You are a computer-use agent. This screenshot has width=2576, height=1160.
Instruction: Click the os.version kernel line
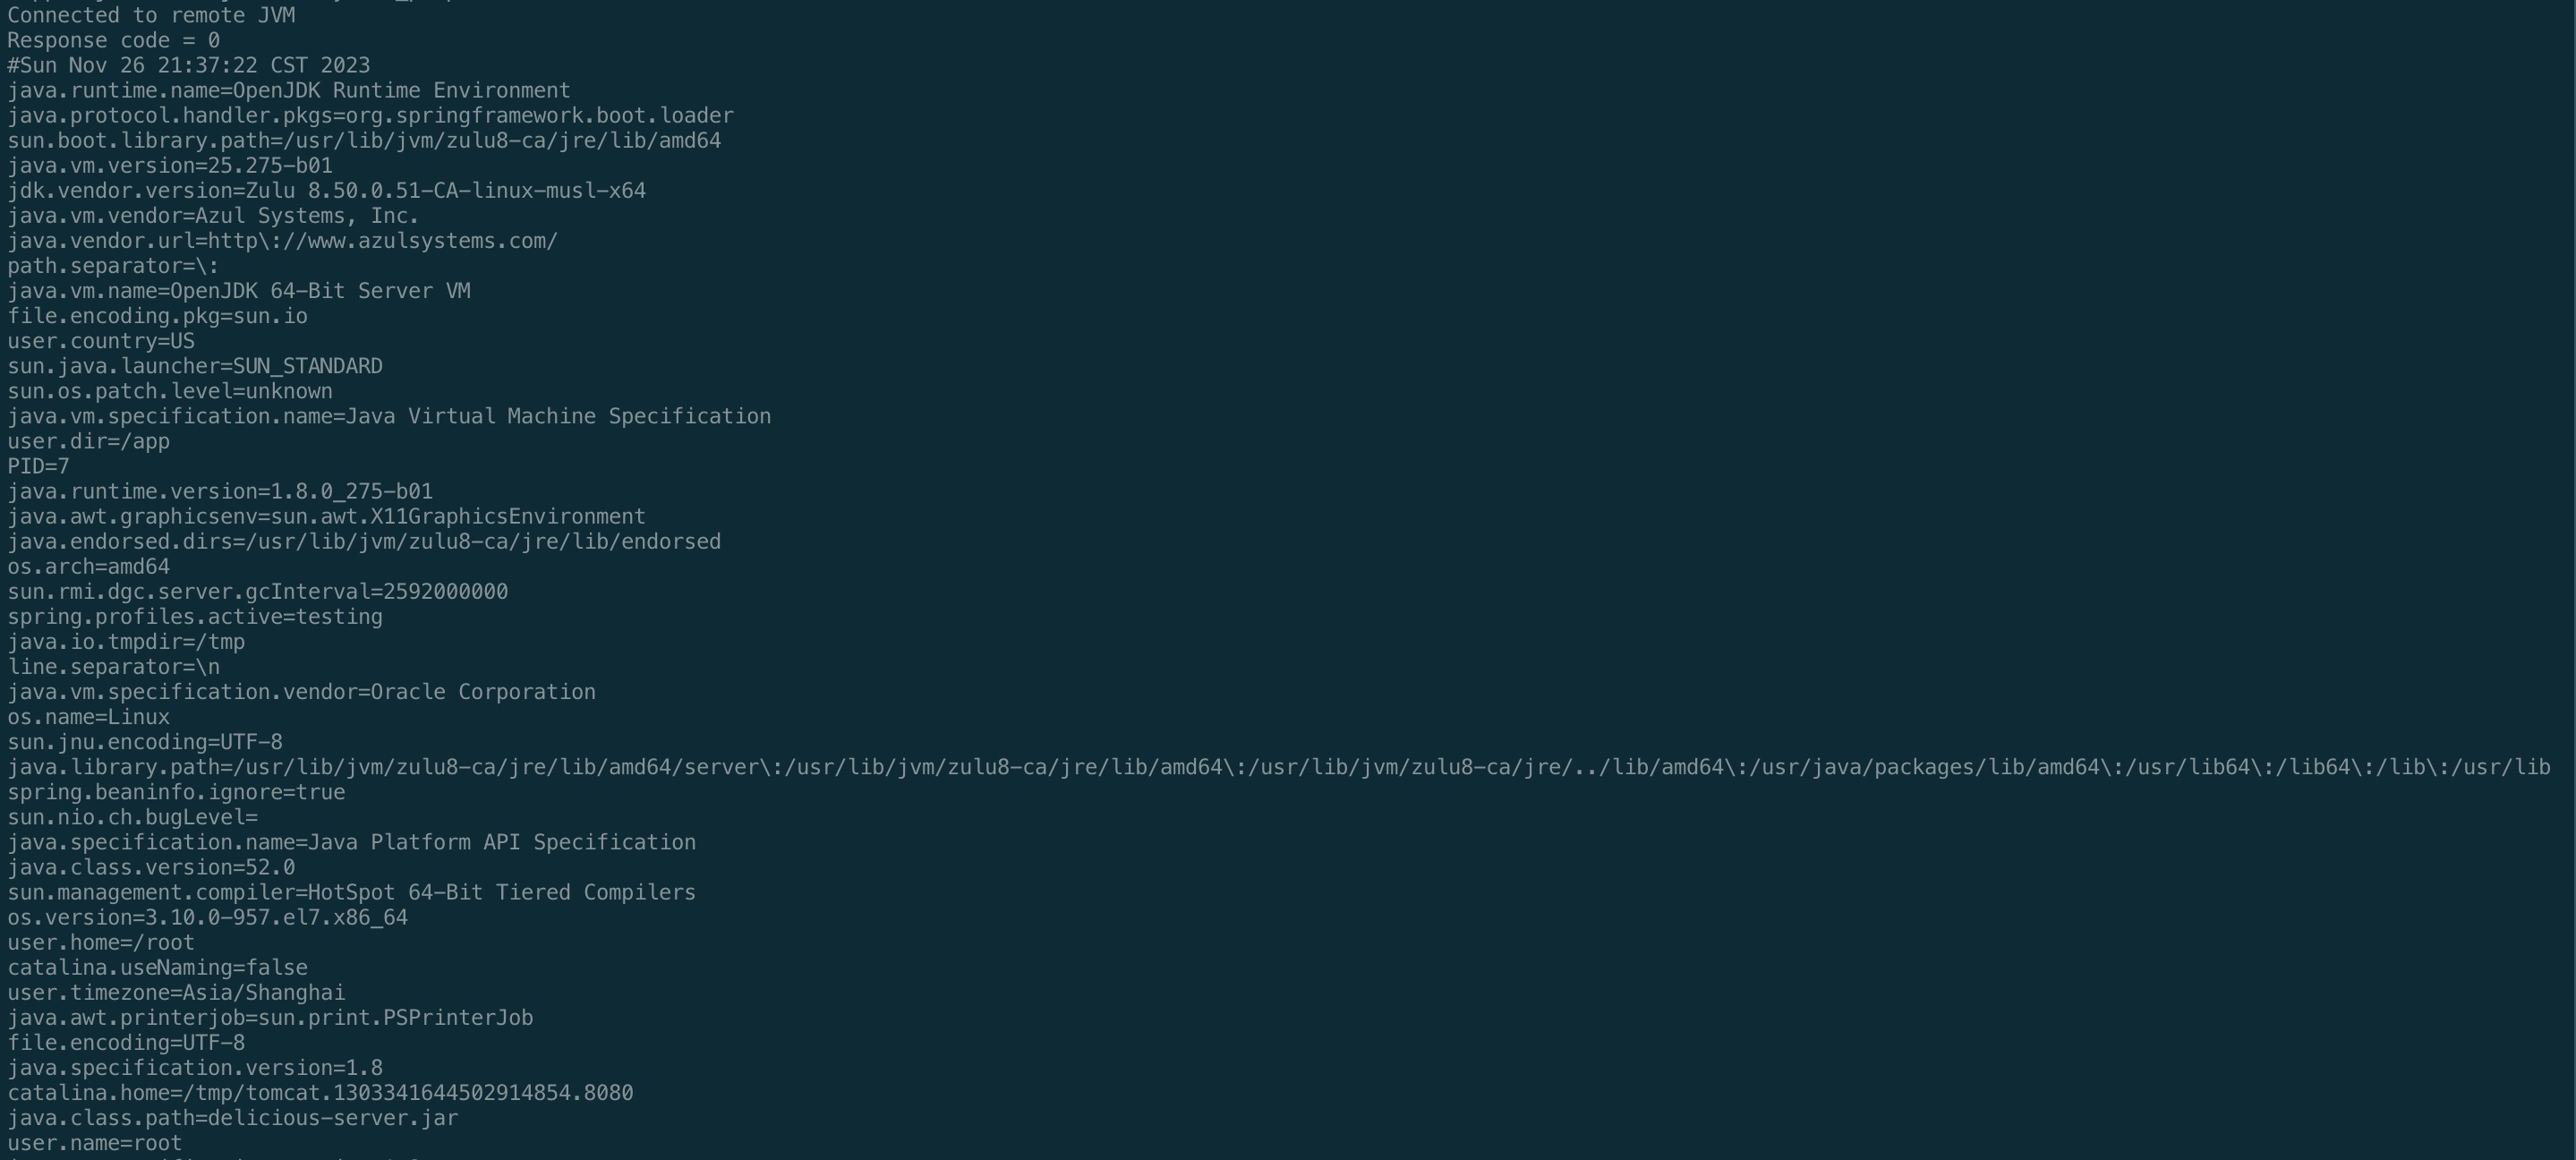click(x=207, y=917)
